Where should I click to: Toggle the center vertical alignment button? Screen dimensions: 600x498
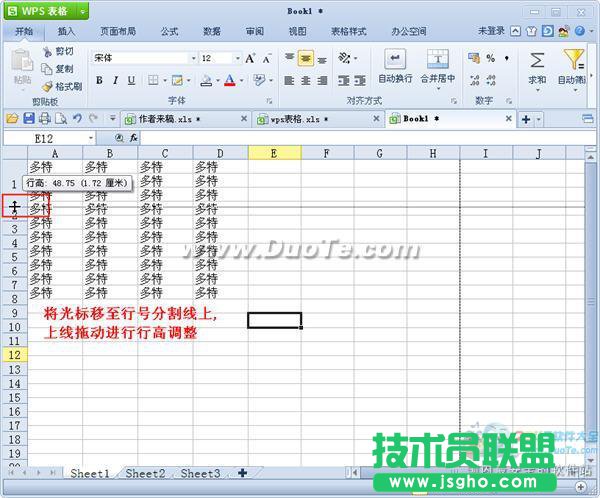(x=307, y=58)
